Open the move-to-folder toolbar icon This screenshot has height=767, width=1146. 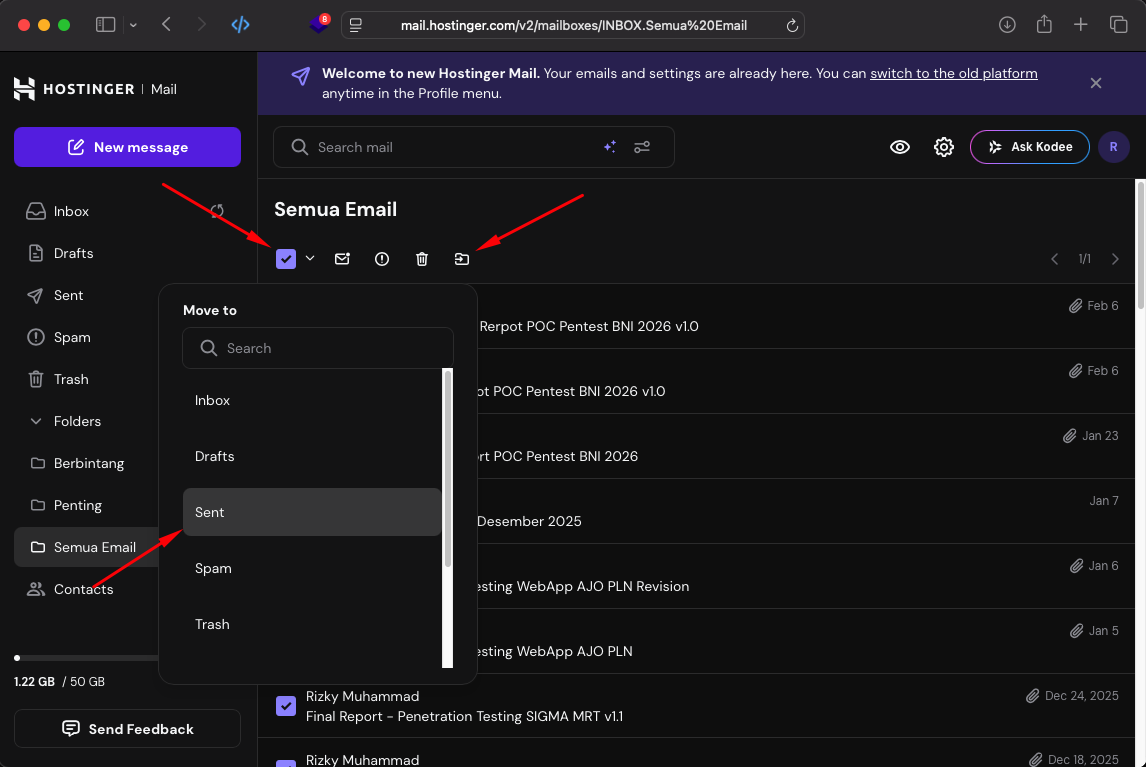pos(461,258)
